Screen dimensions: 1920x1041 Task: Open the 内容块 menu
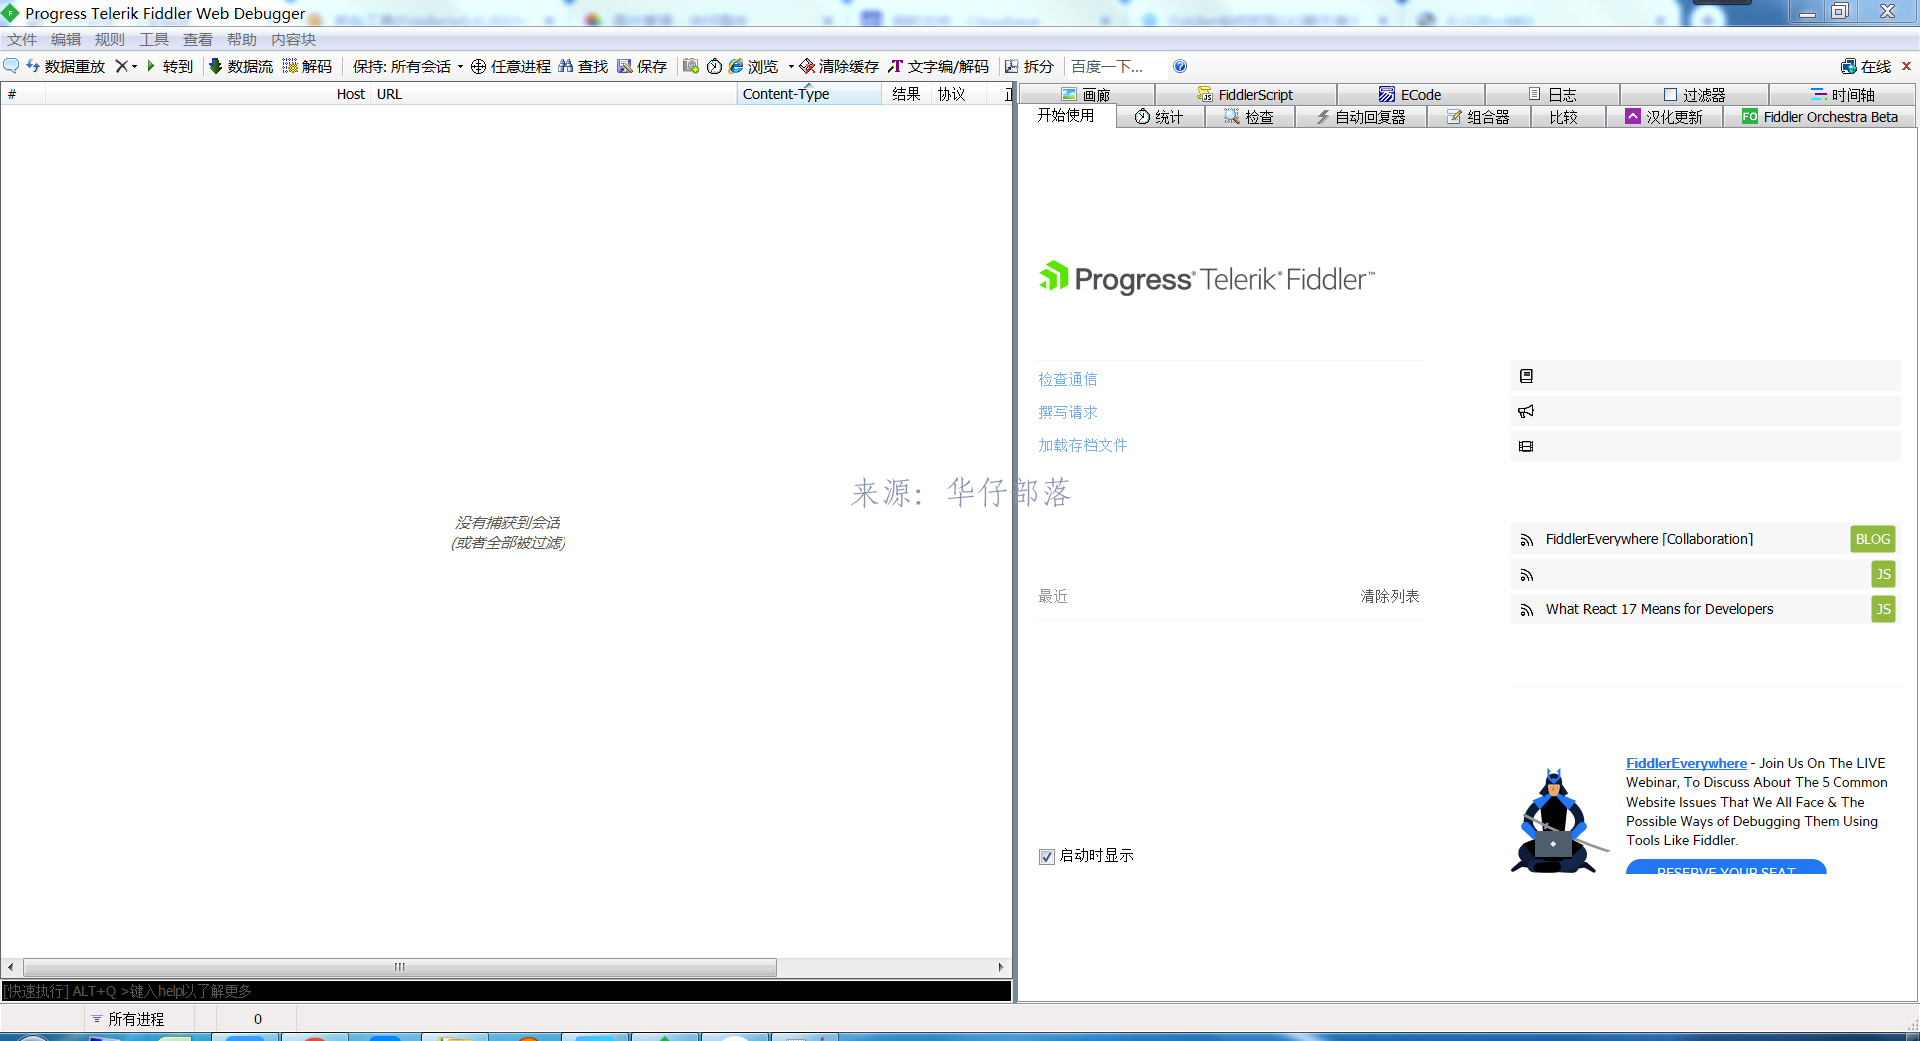click(293, 39)
